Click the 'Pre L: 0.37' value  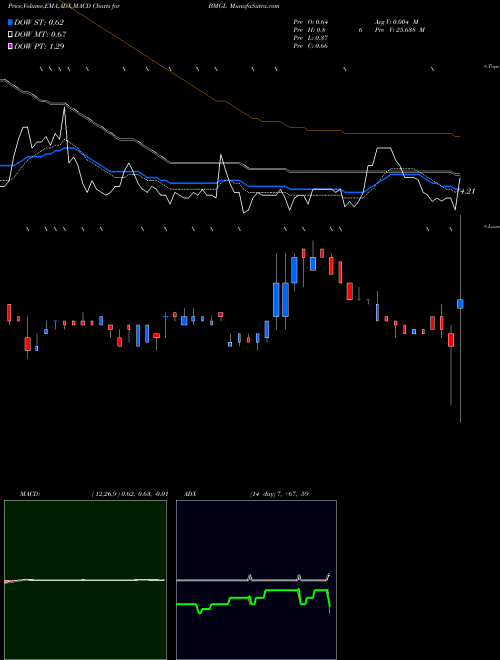coord(311,38)
